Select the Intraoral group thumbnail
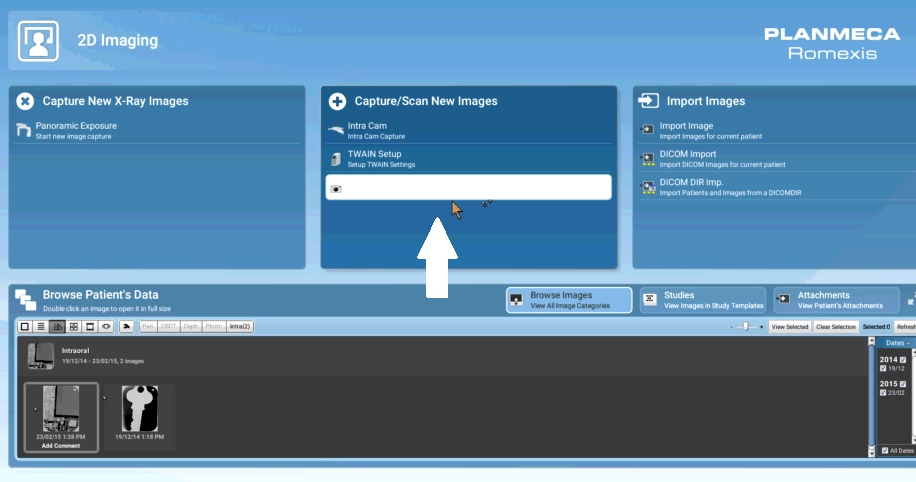The height and width of the screenshot is (482, 916). [41, 355]
